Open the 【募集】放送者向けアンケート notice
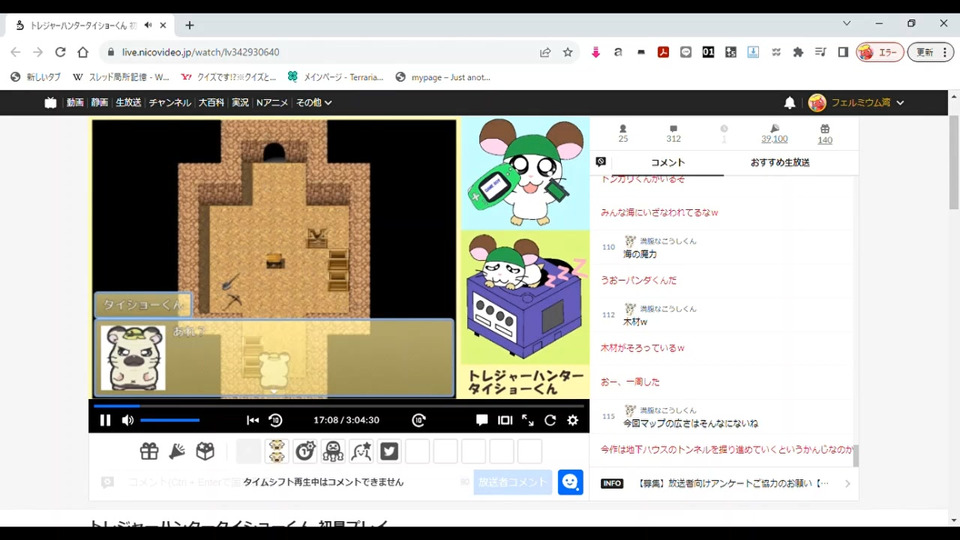This screenshot has width=960, height=540. [x=733, y=484]
